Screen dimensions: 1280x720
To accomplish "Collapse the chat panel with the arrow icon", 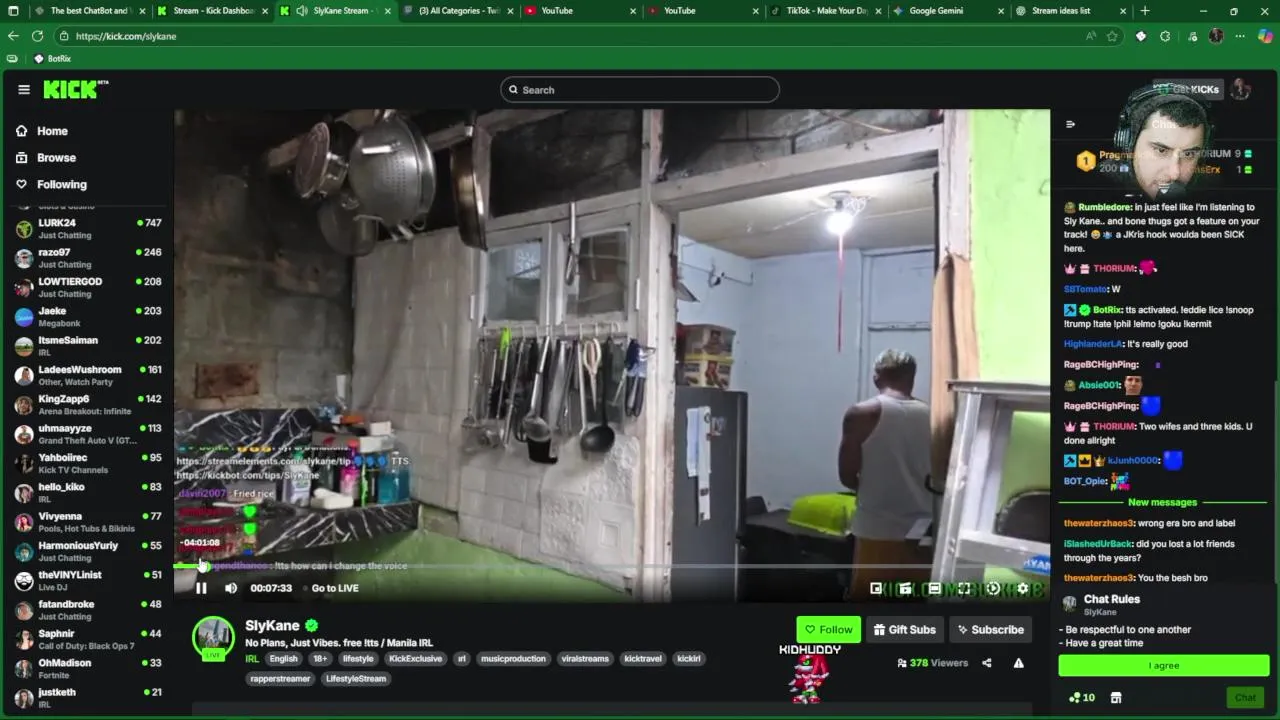I will (x=1070, y=125).
